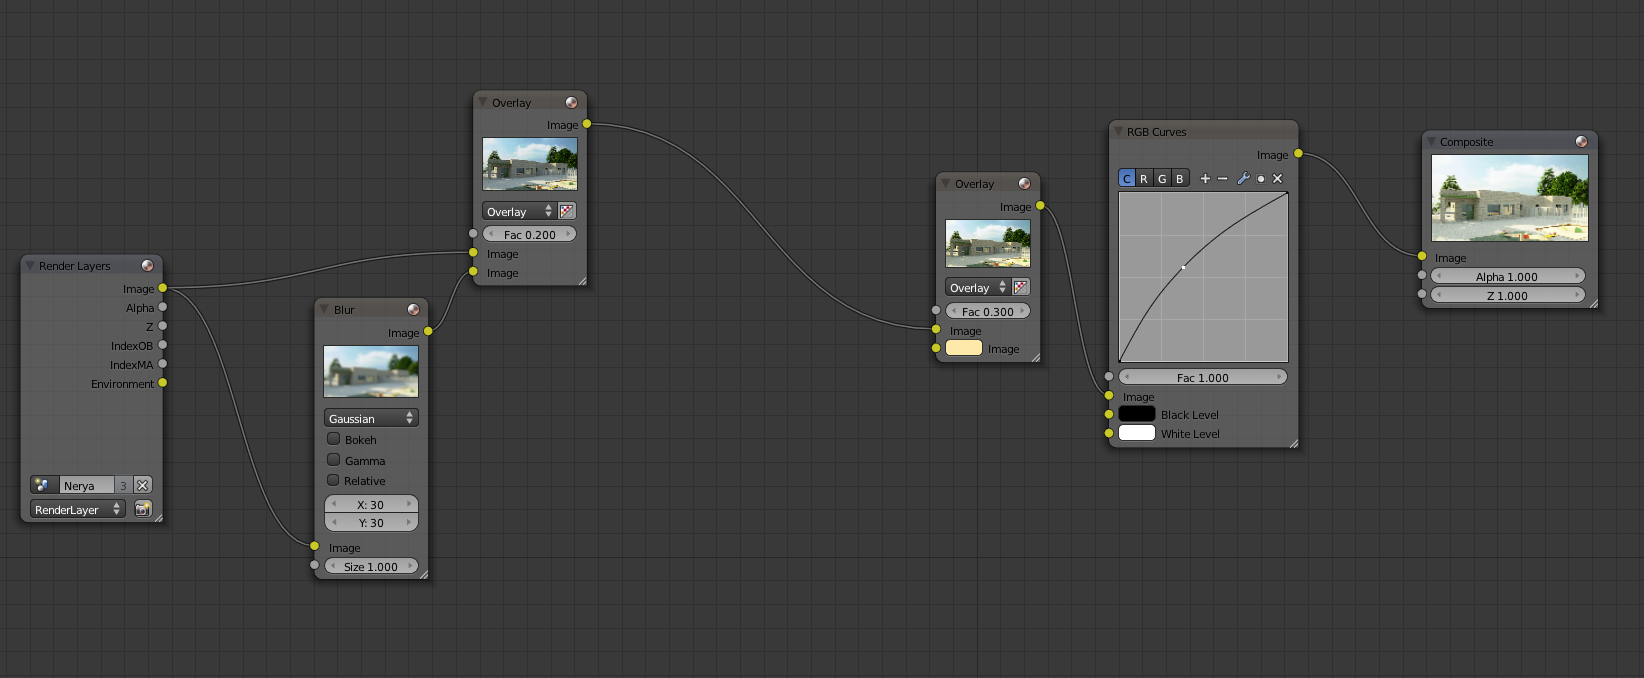
Task: Open curve clipping options dot icon
Action: [x=1260, y=179]
